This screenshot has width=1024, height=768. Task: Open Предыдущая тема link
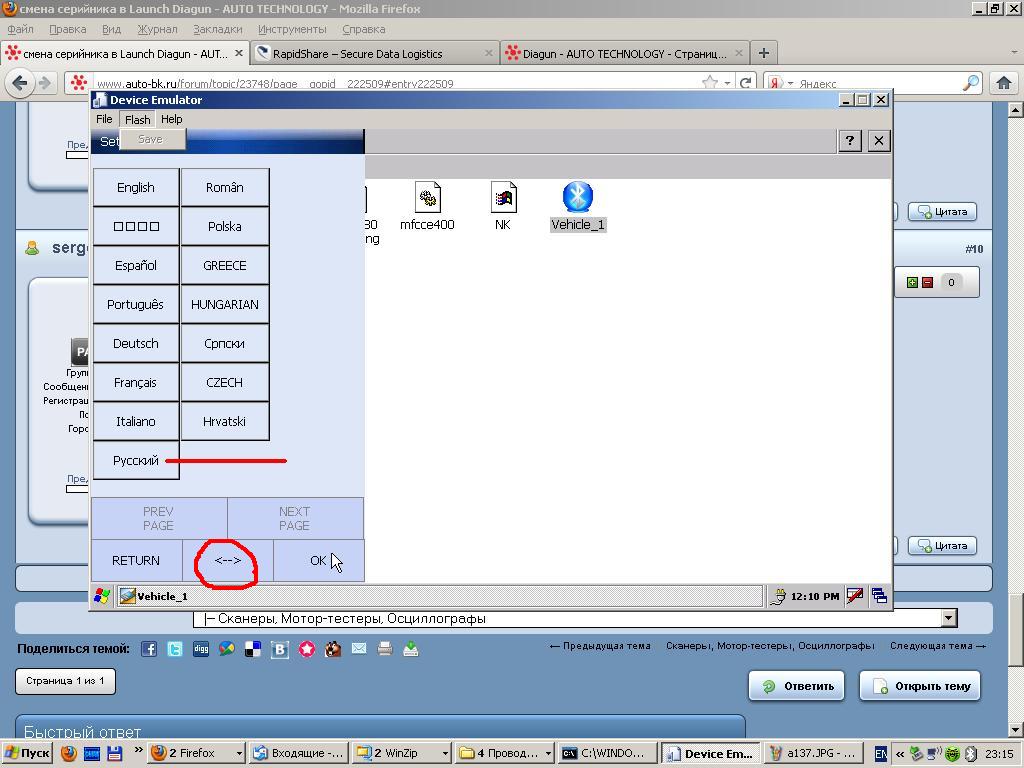coord(600,646)
